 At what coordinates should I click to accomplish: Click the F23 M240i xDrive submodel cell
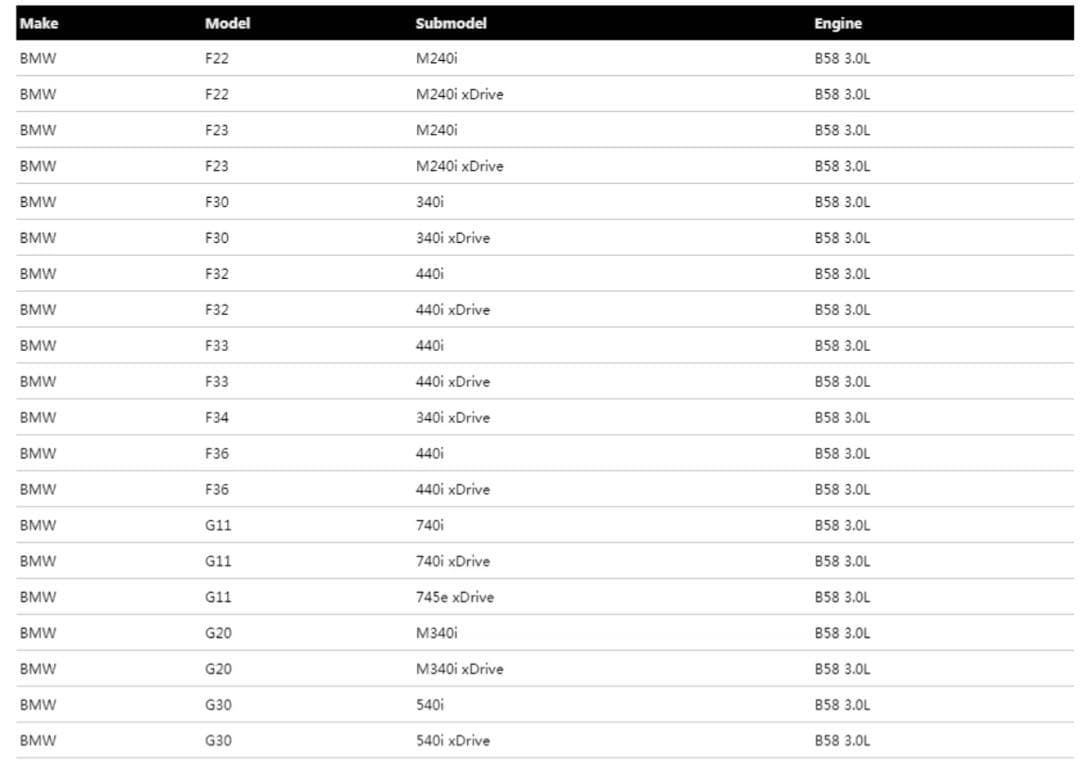(x=459, y=166)
